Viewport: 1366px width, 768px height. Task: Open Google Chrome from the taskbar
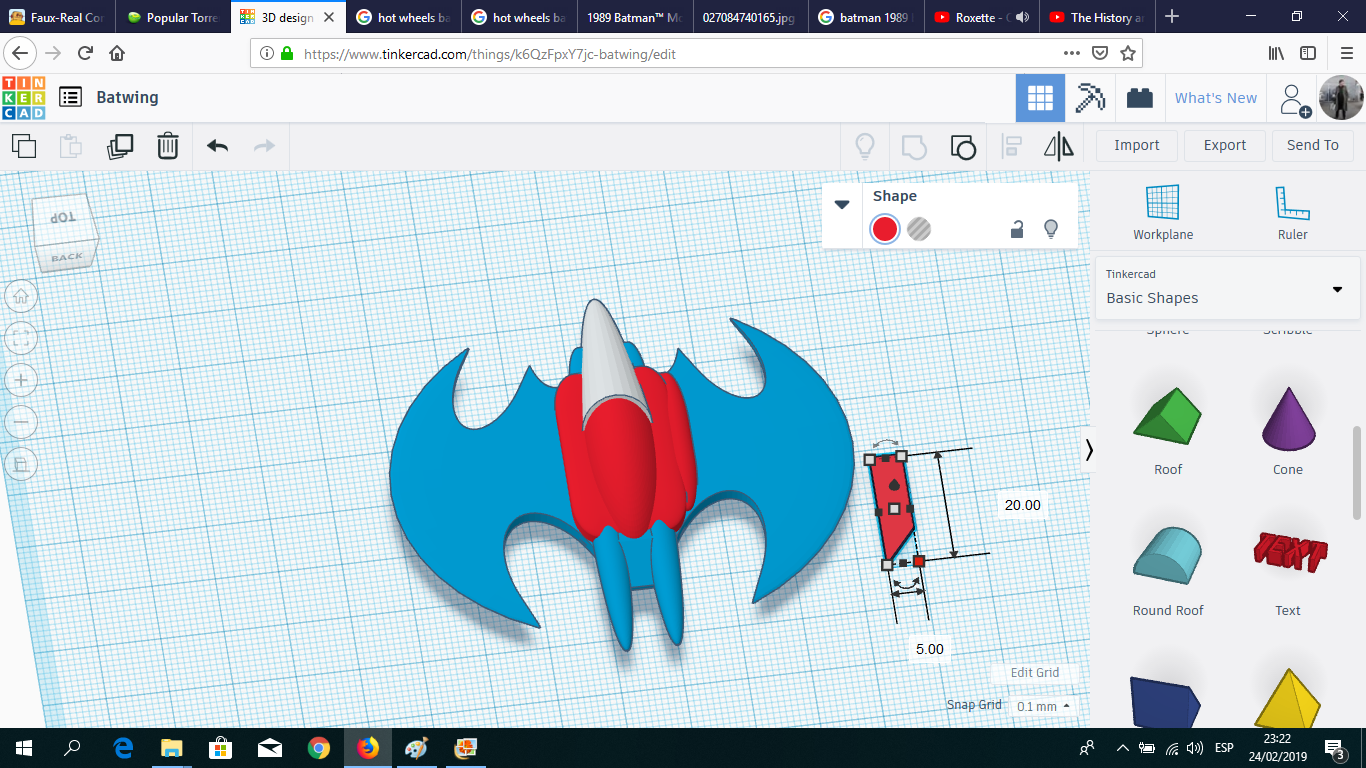pos(319,747)
